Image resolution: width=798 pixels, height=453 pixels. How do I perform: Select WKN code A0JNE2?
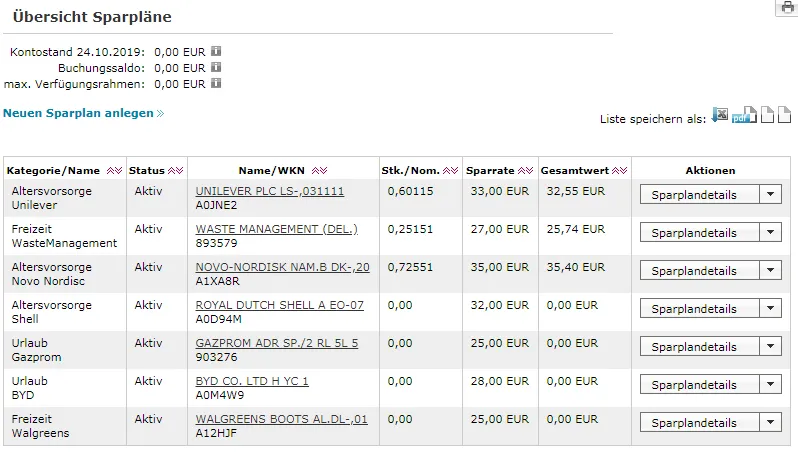(216, 205)
